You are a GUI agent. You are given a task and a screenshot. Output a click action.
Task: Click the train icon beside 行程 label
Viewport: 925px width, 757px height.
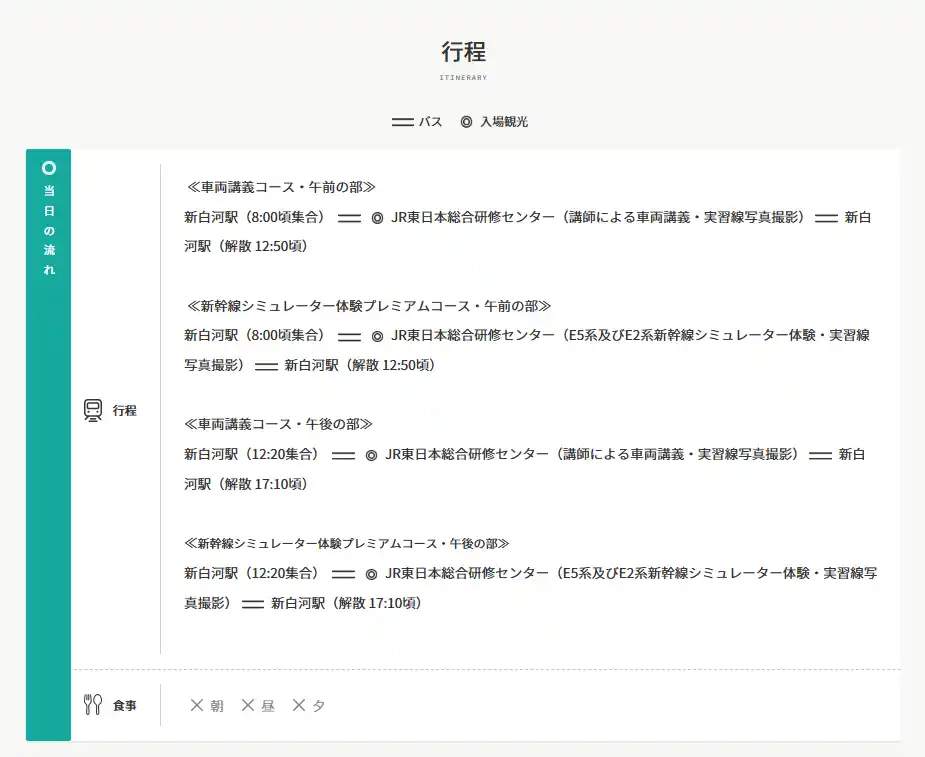pyautogui.click(x=93, y=409)
